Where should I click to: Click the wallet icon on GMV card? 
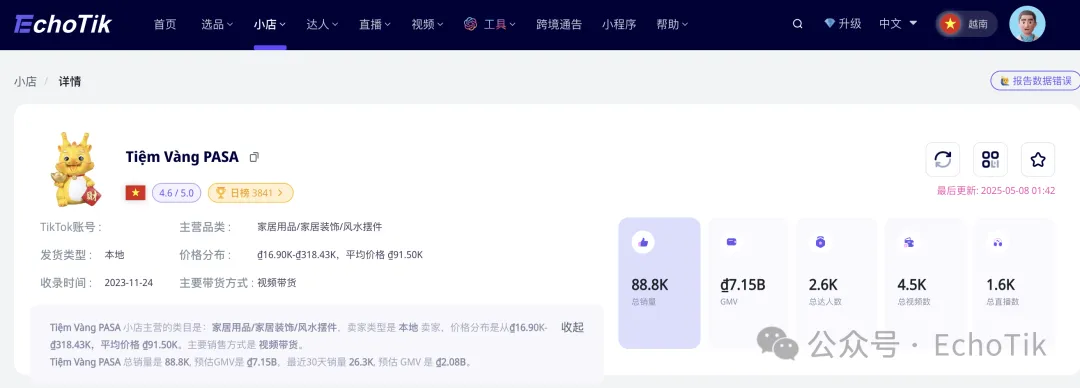(x=731, y=242)
